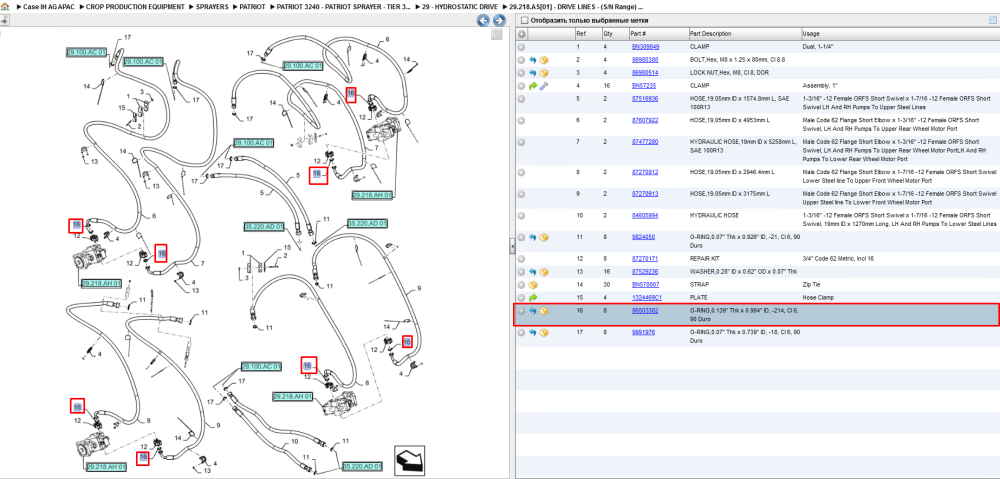
Task: Click the 'Qty' column header
Action: coord(615,34)
